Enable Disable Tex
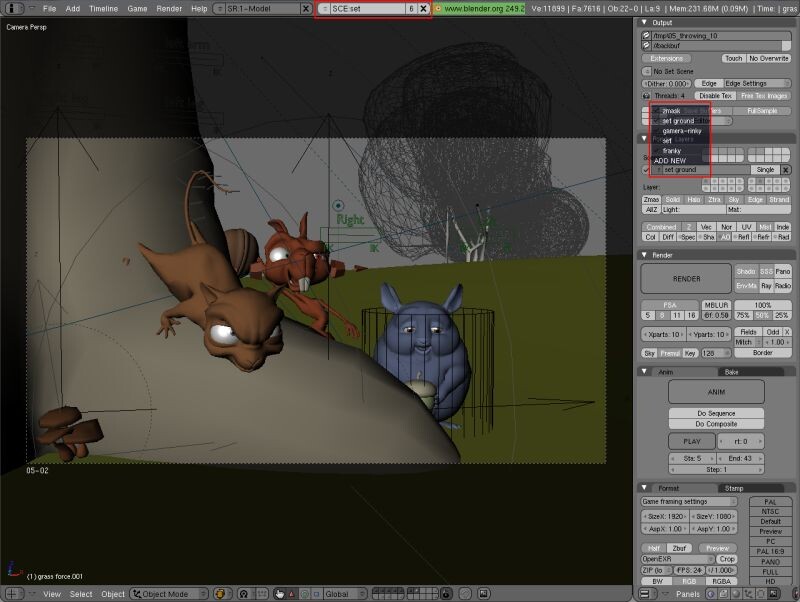Image resolution: width=800 pixels, height=602 pixels. [715, 96]
